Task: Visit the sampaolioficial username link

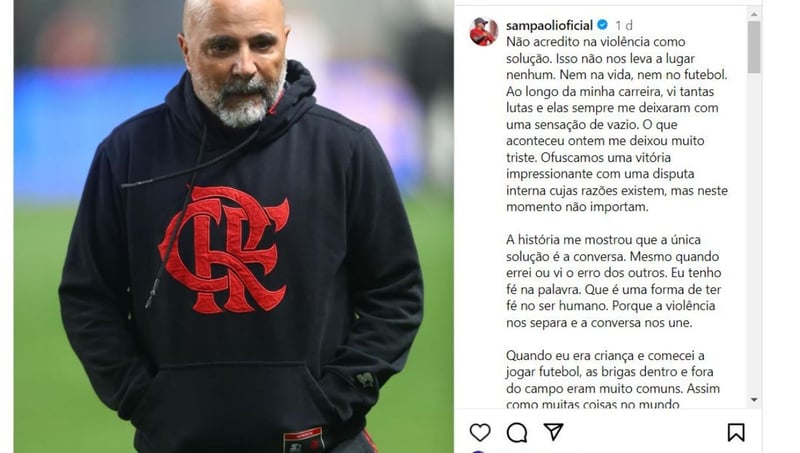Action: pyautogui.click(x=549, y=25)
